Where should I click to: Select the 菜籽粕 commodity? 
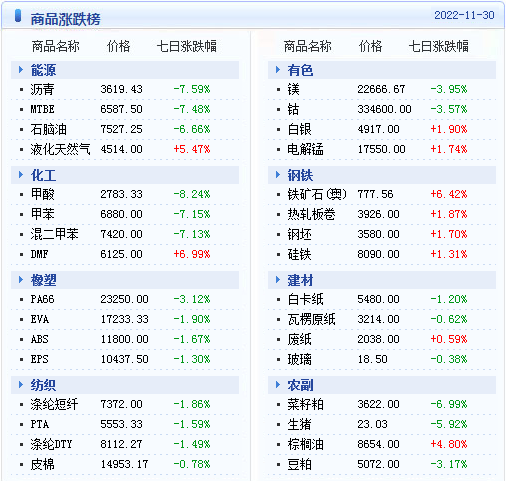(x=306, y=404)
